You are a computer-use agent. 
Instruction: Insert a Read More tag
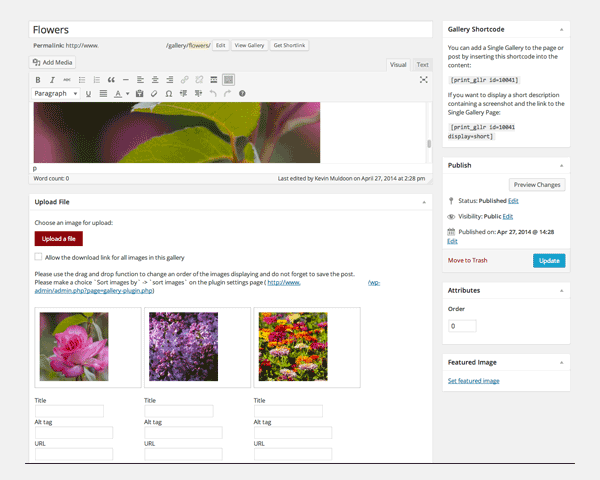click(x=214, y=80)
